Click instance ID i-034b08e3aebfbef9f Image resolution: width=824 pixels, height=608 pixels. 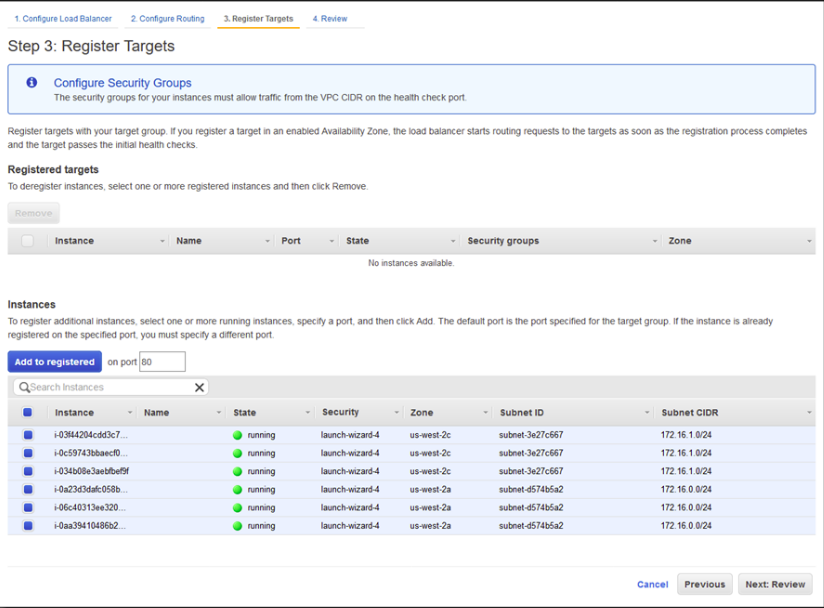click(x=91, y=471)
